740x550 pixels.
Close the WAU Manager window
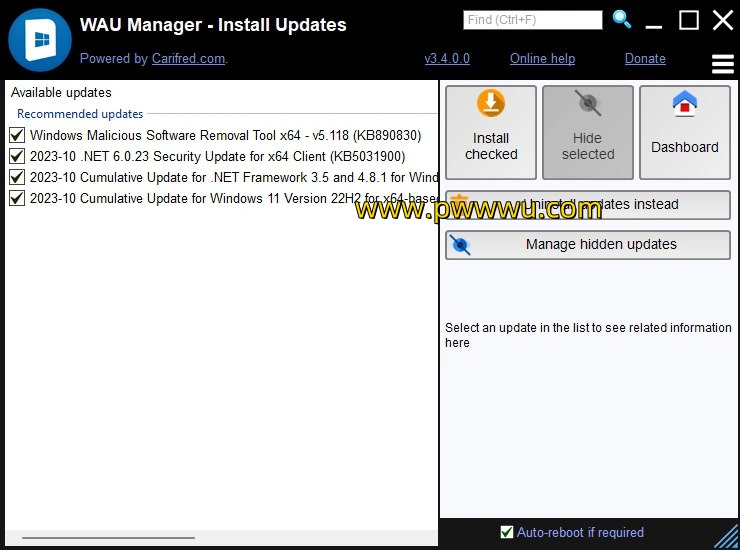click(723, 20)
